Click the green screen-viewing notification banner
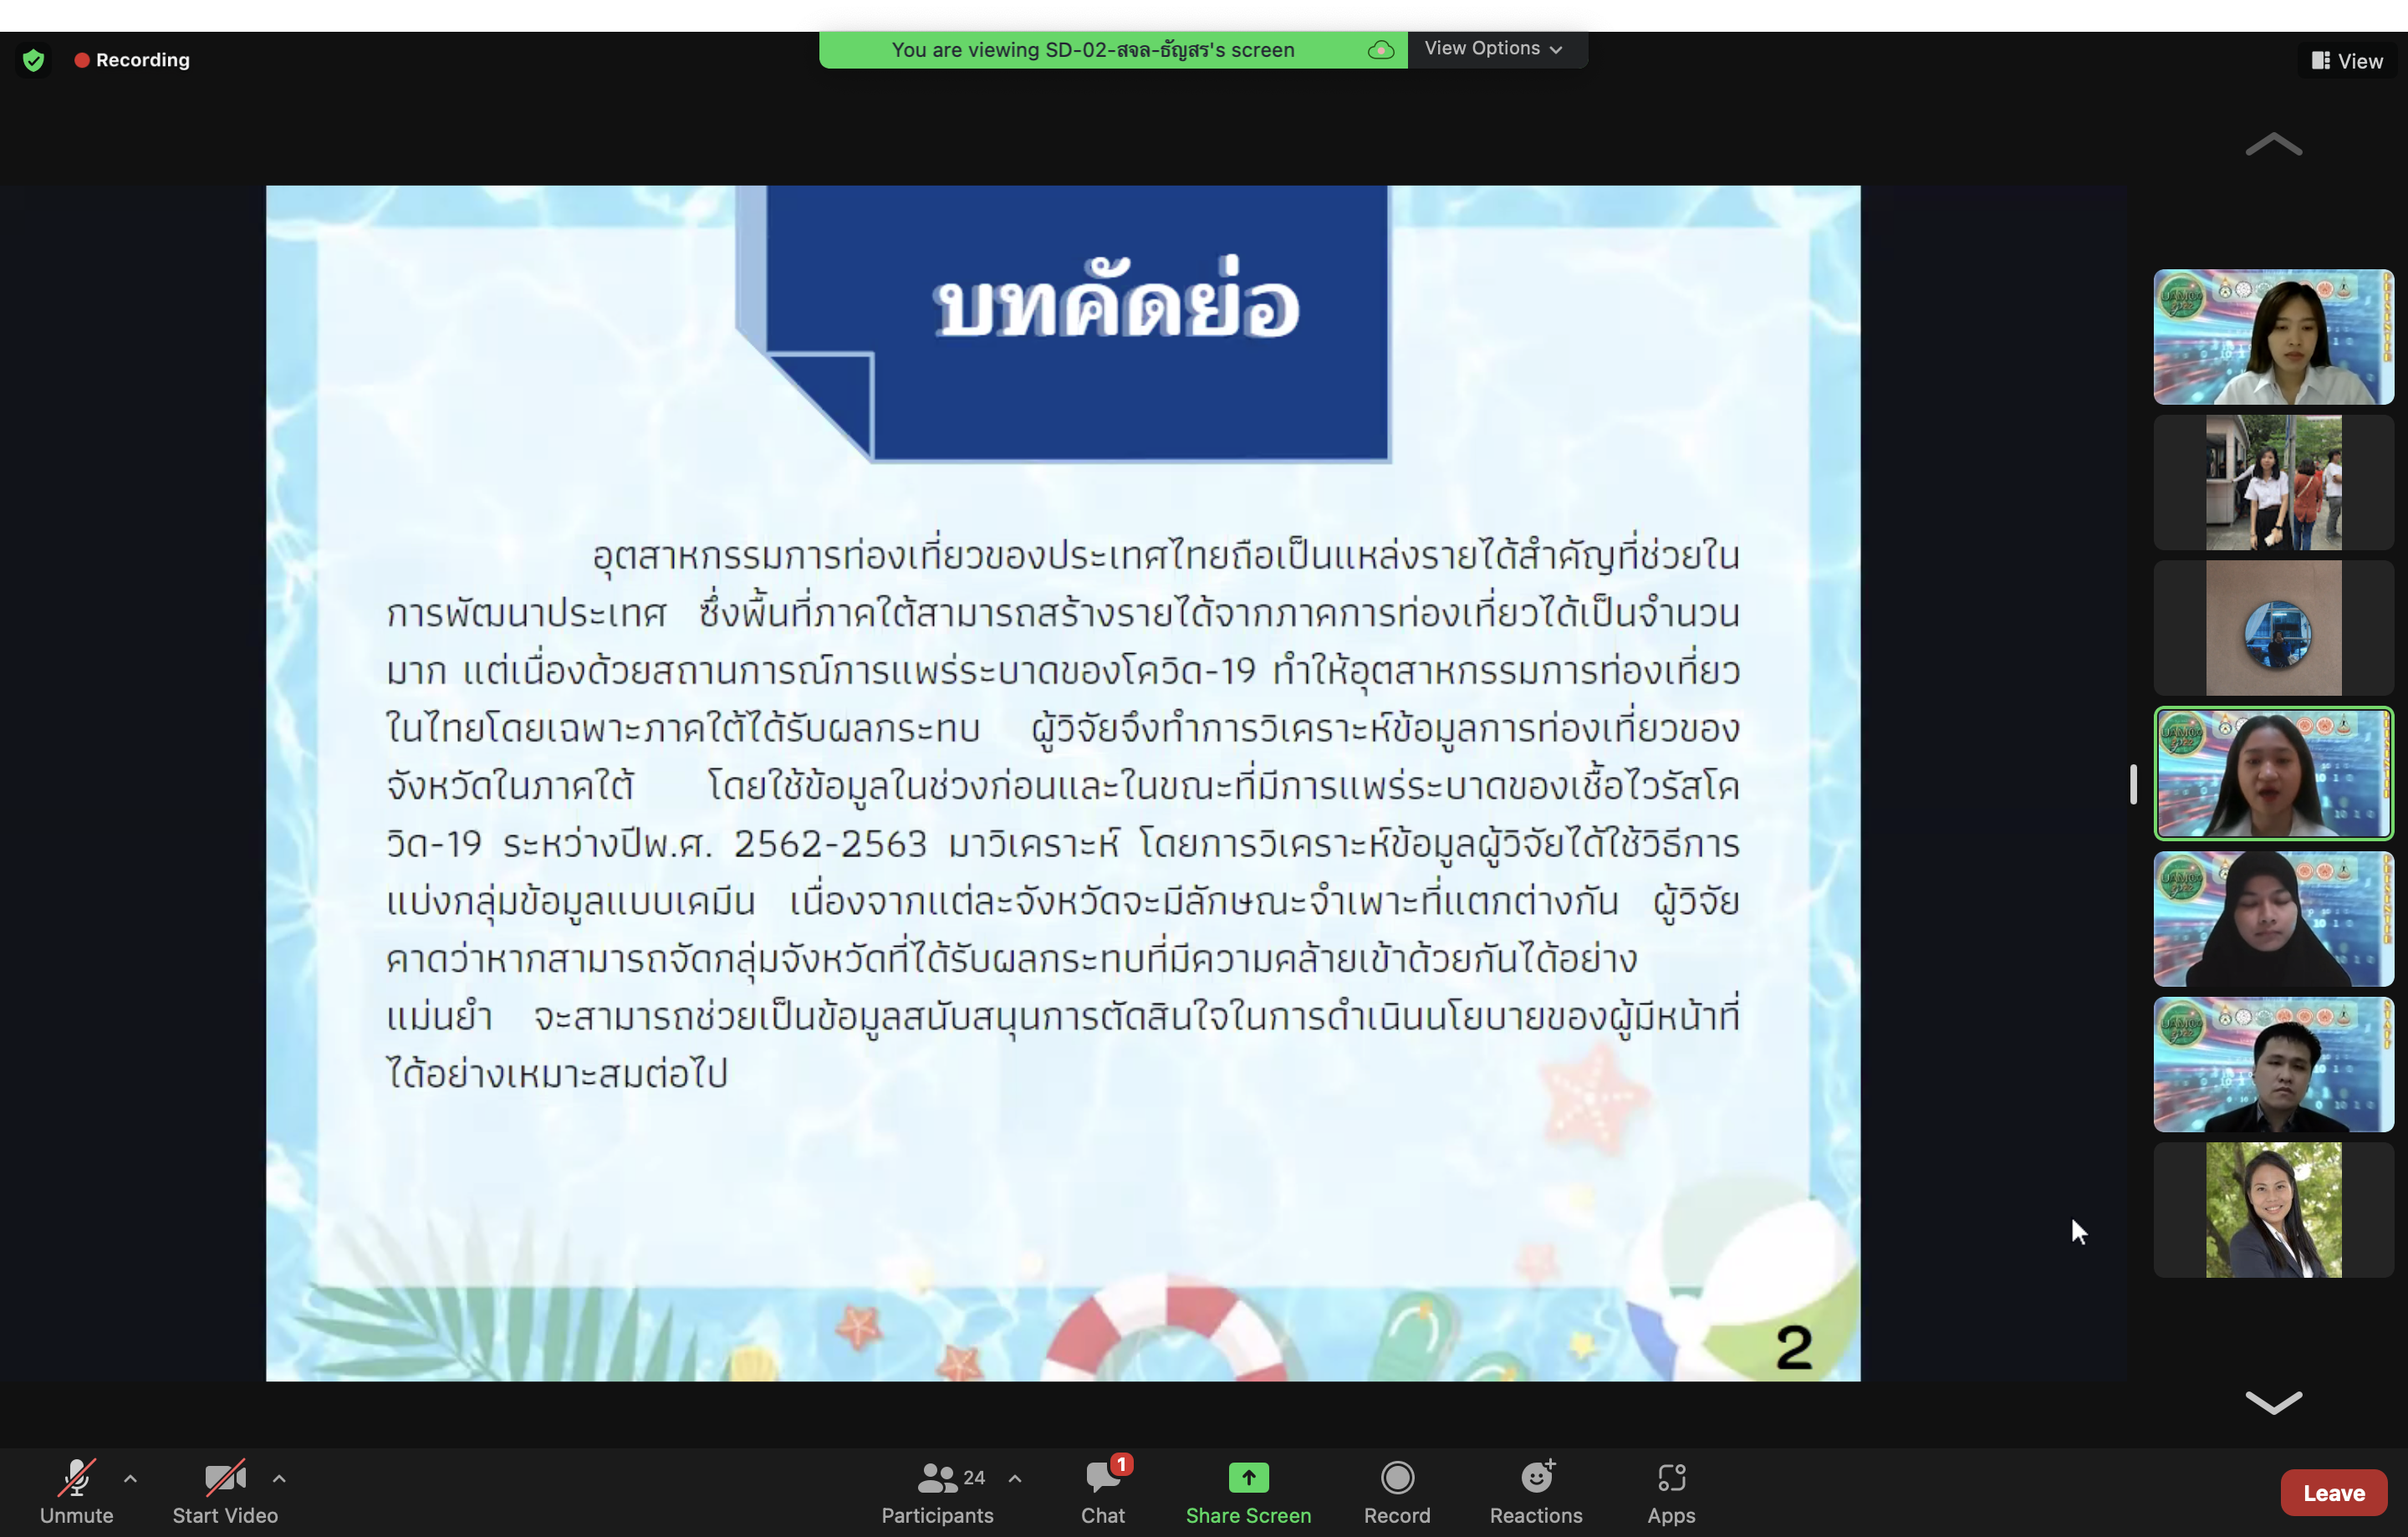 coord(1112,50)
